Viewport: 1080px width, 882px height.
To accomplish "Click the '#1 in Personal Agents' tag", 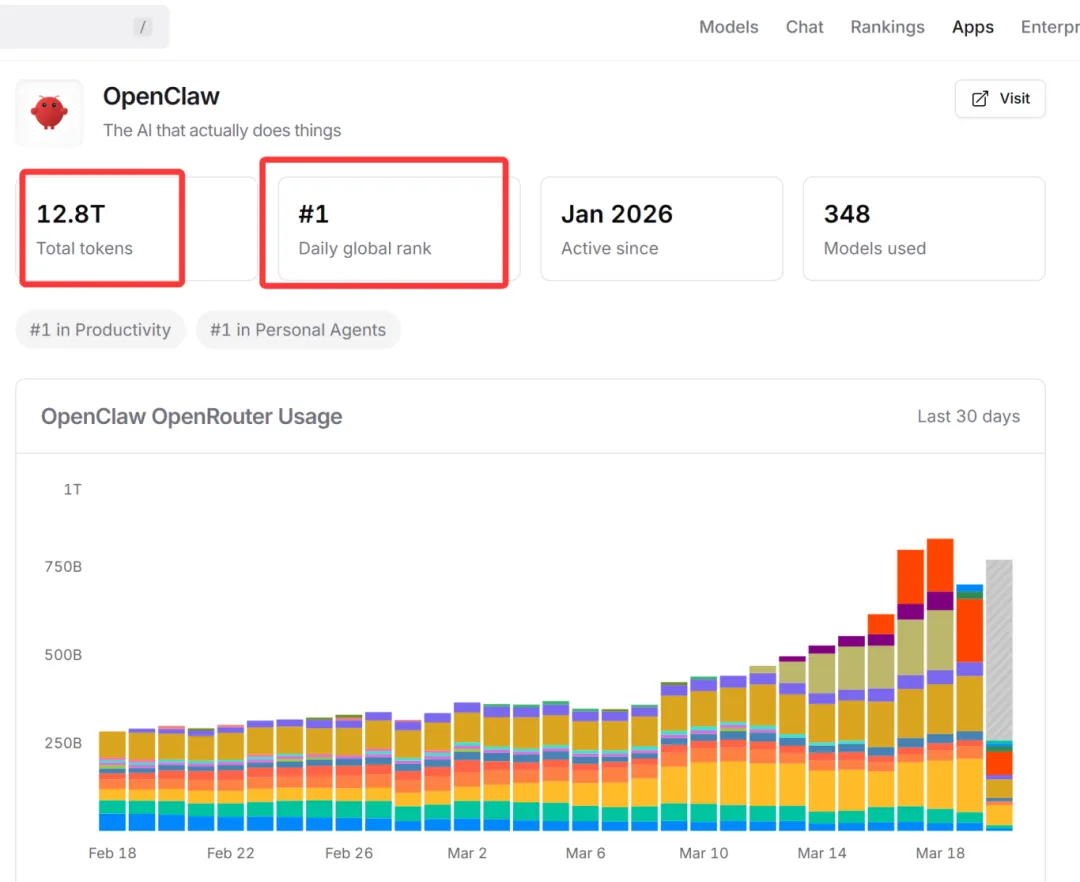I will pos(298,330).
